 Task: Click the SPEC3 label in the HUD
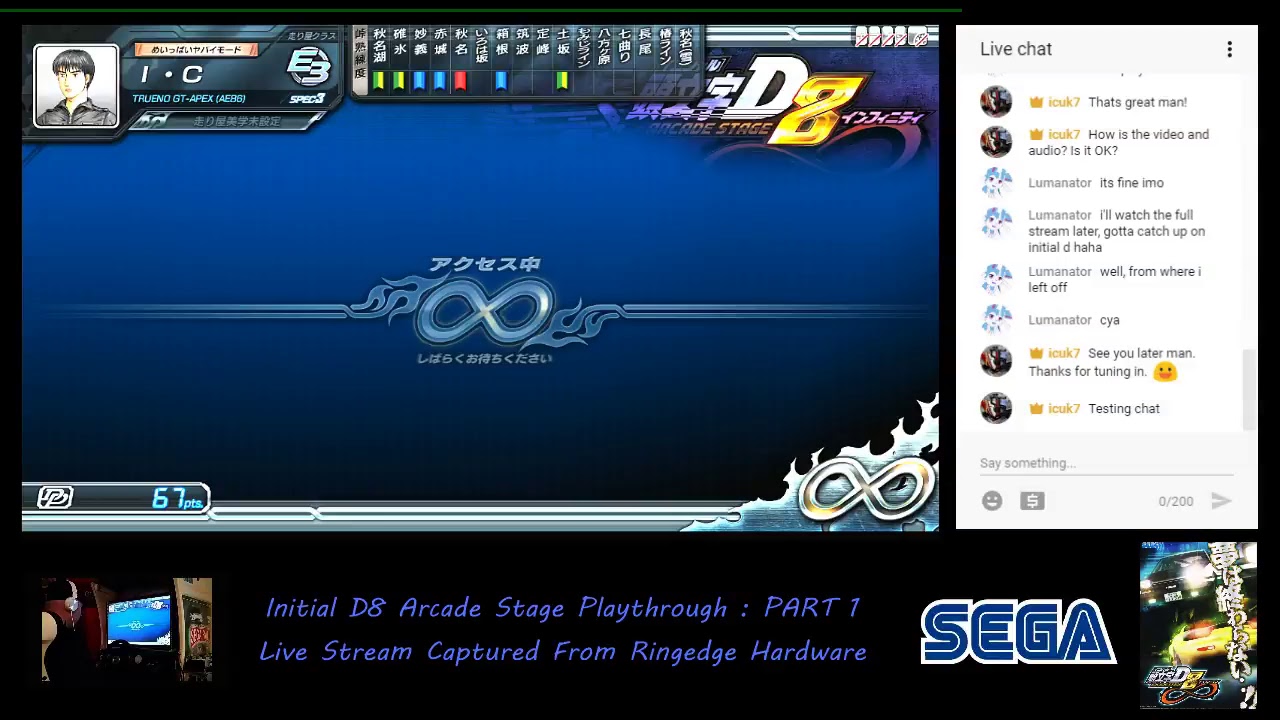point(307,99)
